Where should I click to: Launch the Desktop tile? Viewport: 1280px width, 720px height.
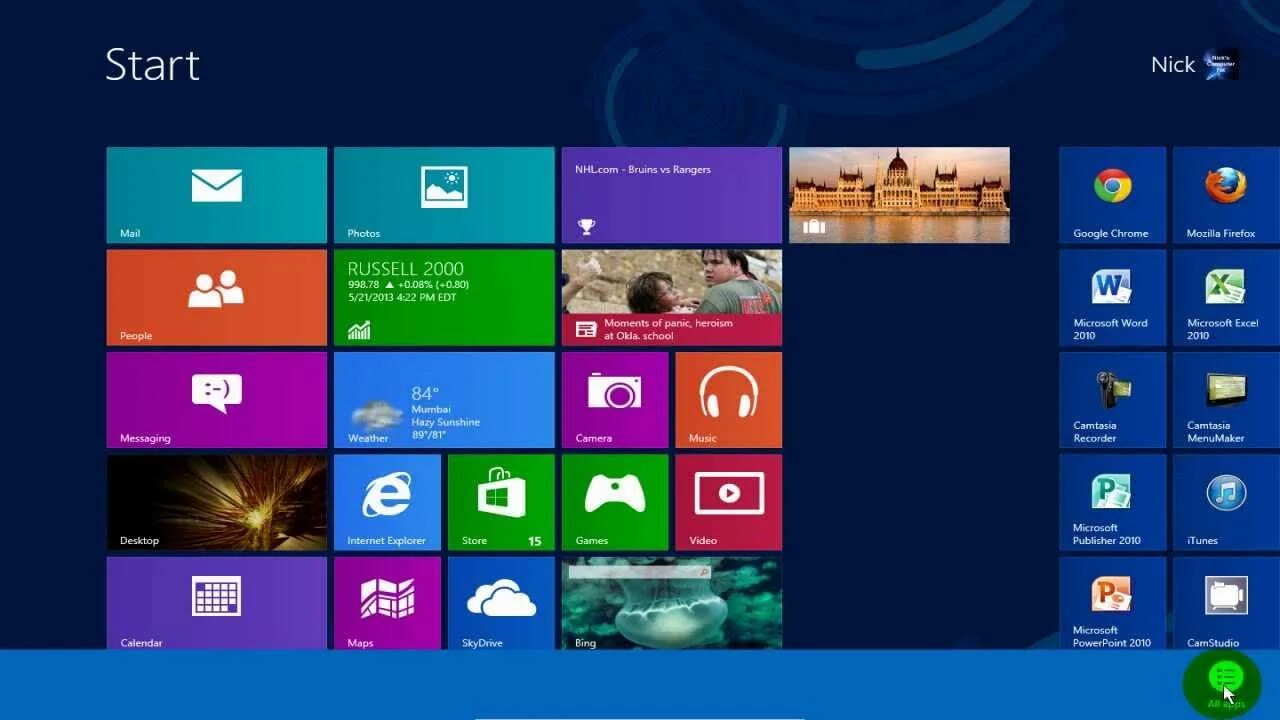click(217, 502)
